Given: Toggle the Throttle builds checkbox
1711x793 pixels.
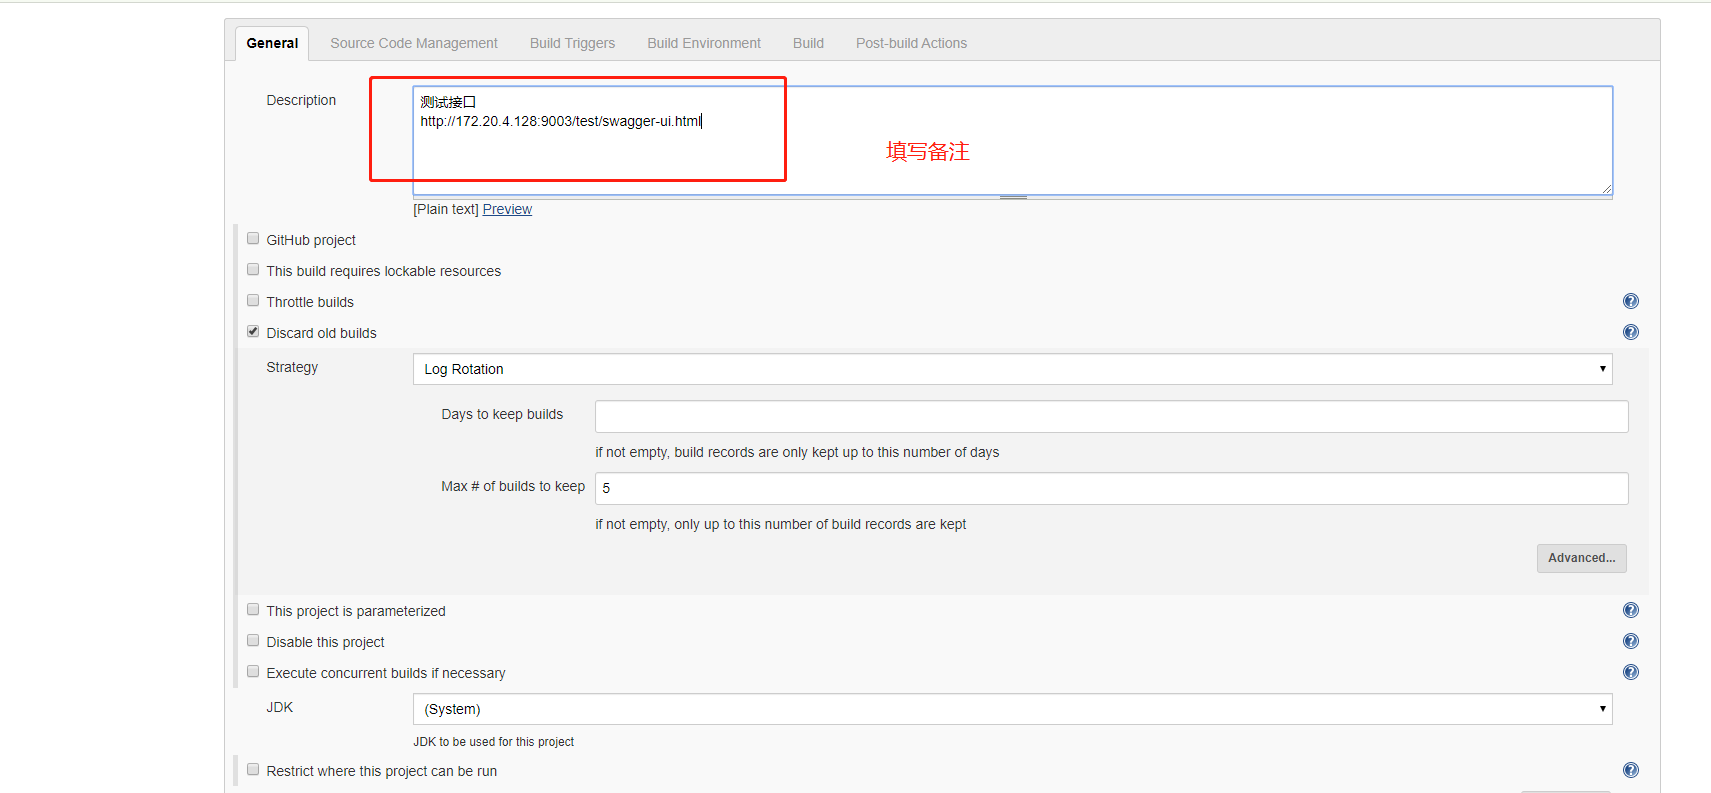Looking at the screenshot, I should pos(253,301).
